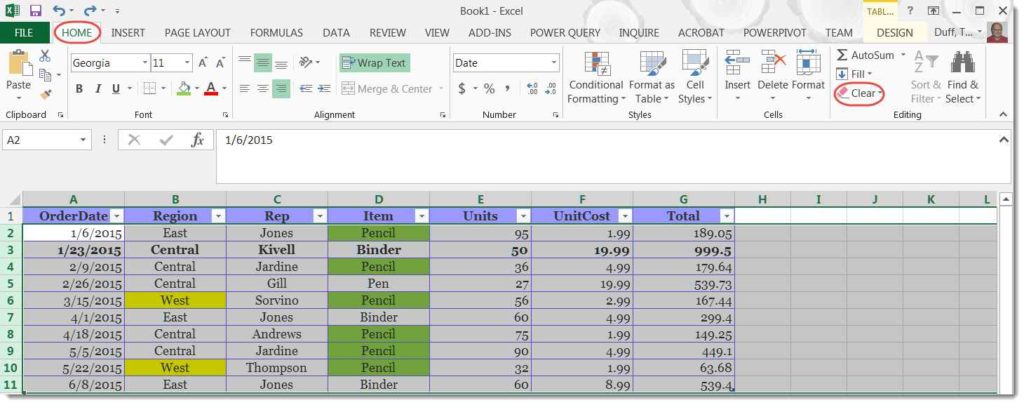Open the Name Box dropdown arrow
The image size is (1024, 405).
(x=82, y=140)
